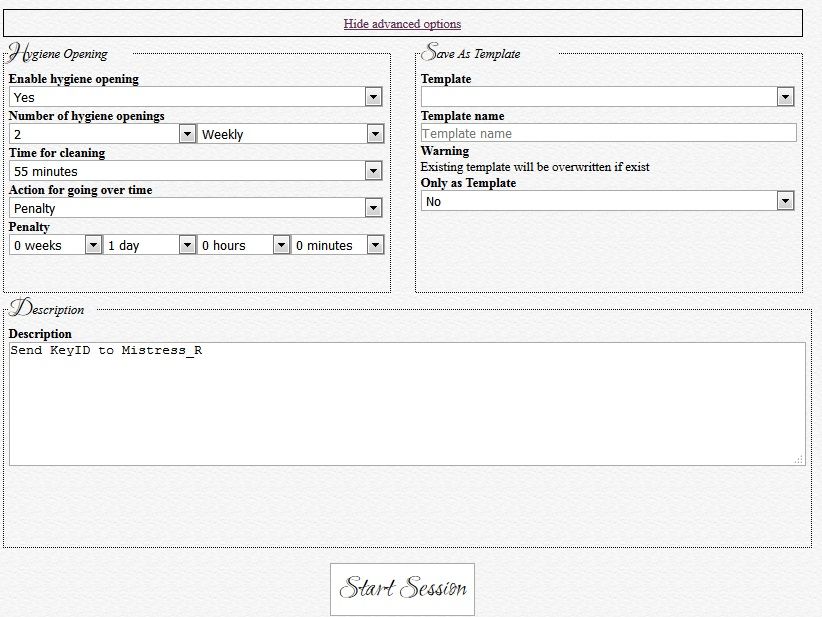Screen dimensions: 822x617
Task: Open the penalty weeks dropdown
Action: 55,245
